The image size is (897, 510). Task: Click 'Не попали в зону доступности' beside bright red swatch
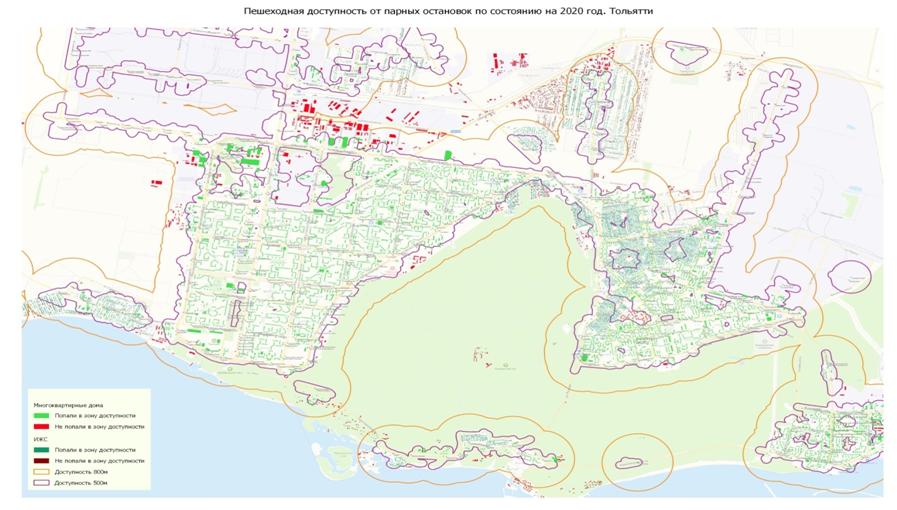100,427
